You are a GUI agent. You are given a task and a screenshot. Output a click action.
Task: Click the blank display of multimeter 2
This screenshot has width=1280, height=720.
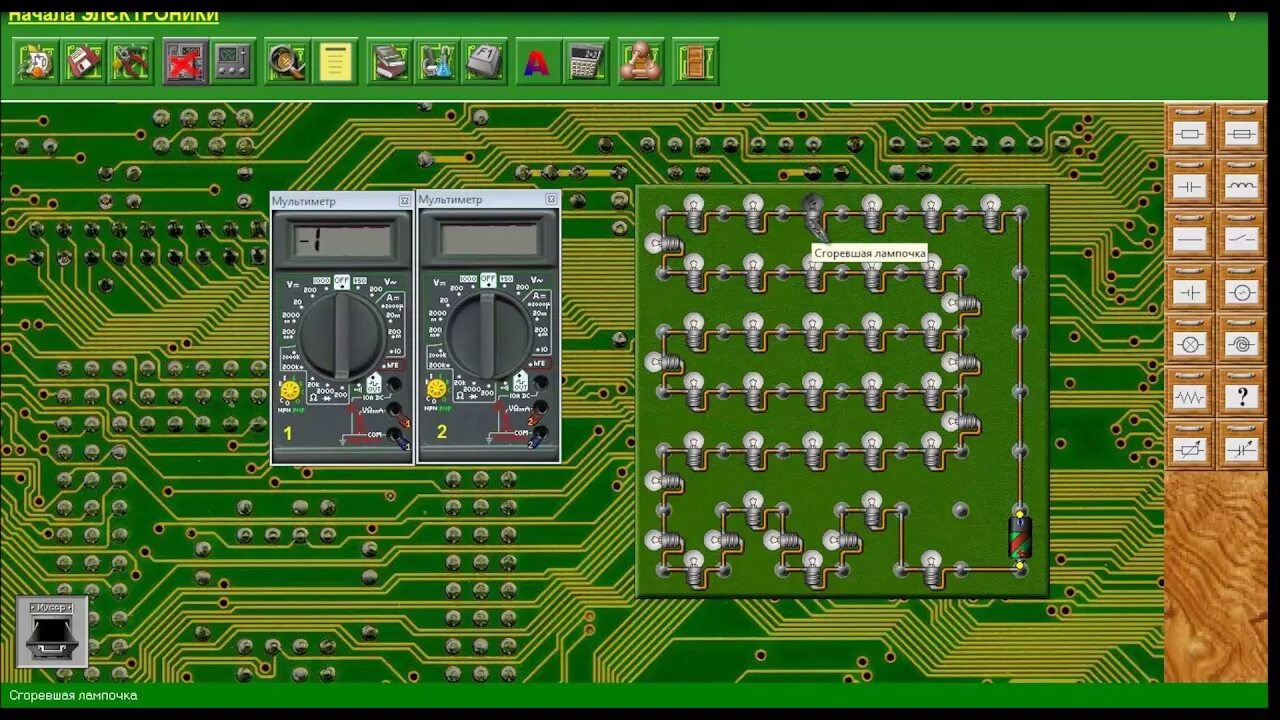(x=488, y=239)
